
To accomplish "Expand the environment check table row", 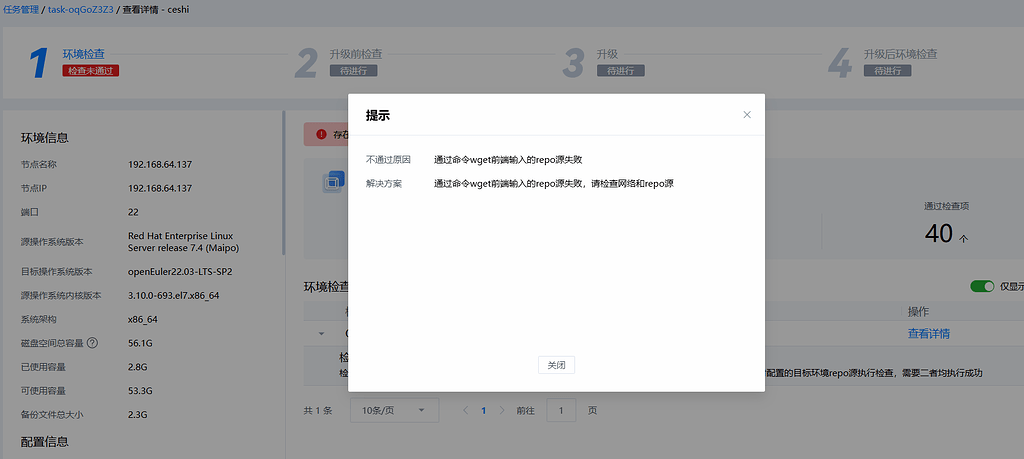I will 321,334.
